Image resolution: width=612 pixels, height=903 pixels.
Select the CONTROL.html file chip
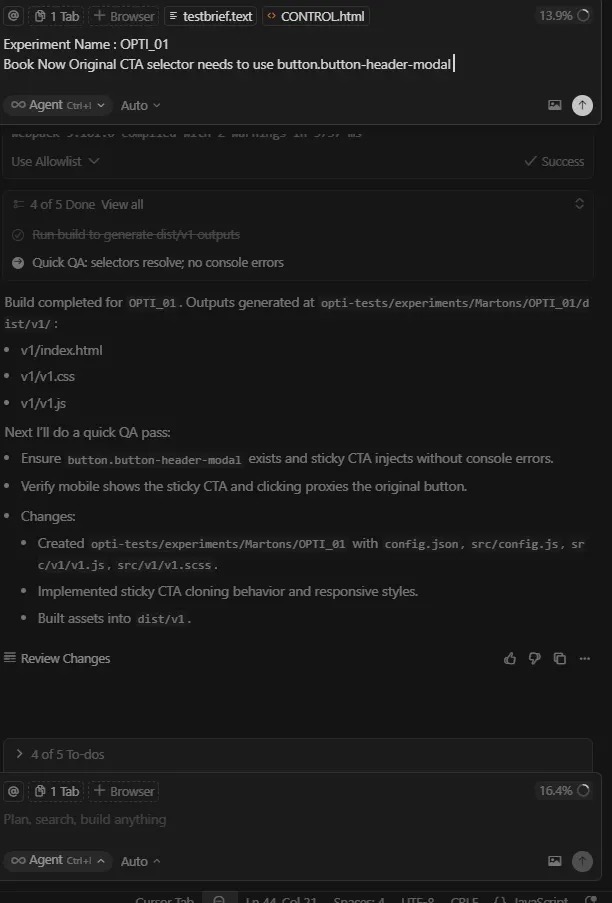click(x=316, y=16)
